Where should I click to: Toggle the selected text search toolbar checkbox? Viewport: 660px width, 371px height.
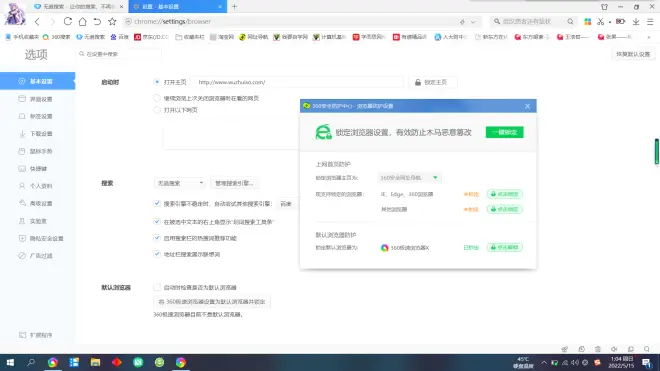[x=157, y=222]
